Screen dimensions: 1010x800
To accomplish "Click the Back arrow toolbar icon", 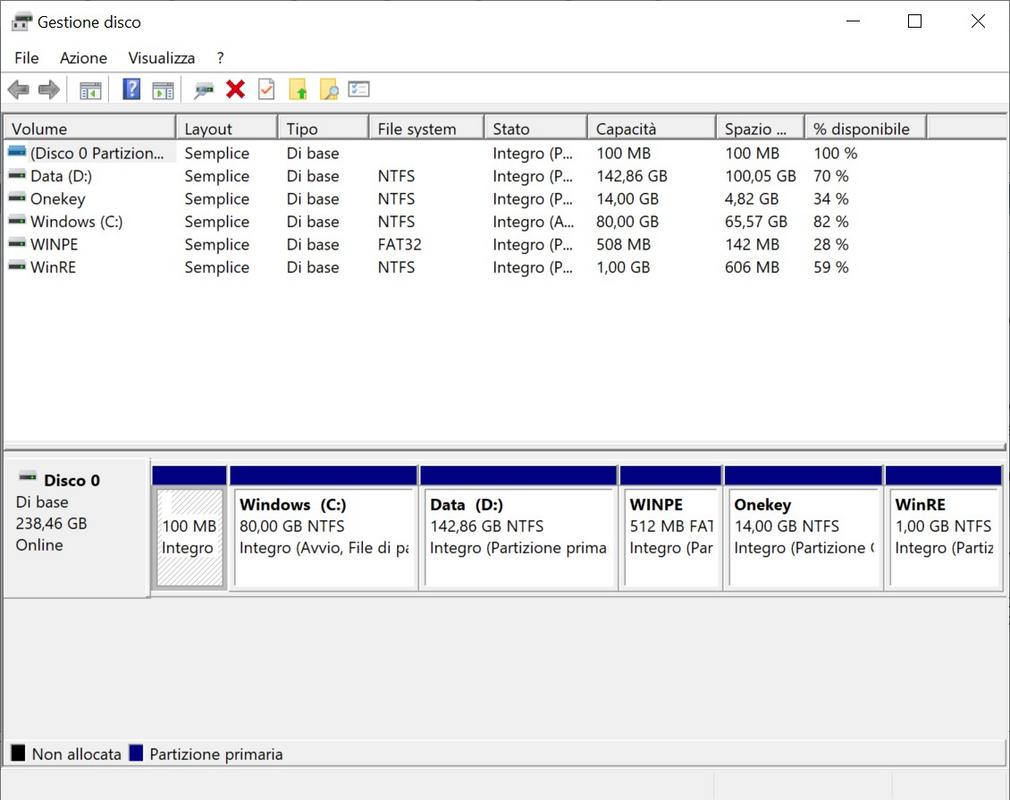I will click(x=19, y=90).
